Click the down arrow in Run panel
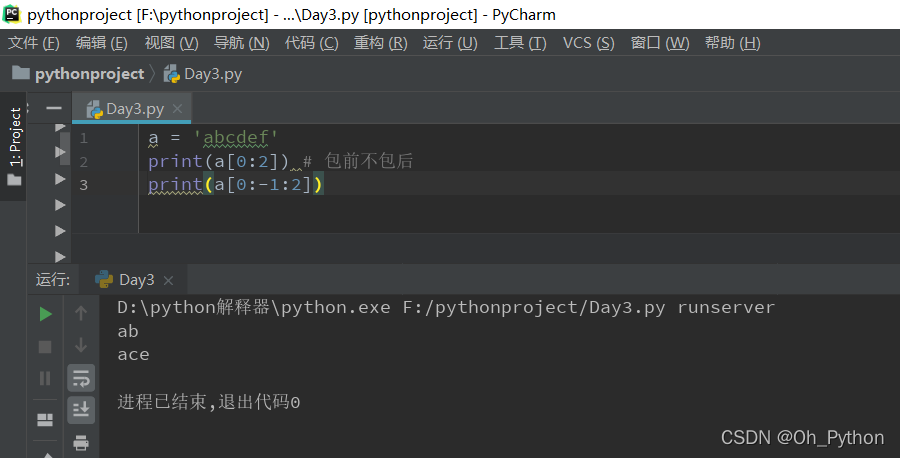This screenshot has width=900, height=458. 81,346
